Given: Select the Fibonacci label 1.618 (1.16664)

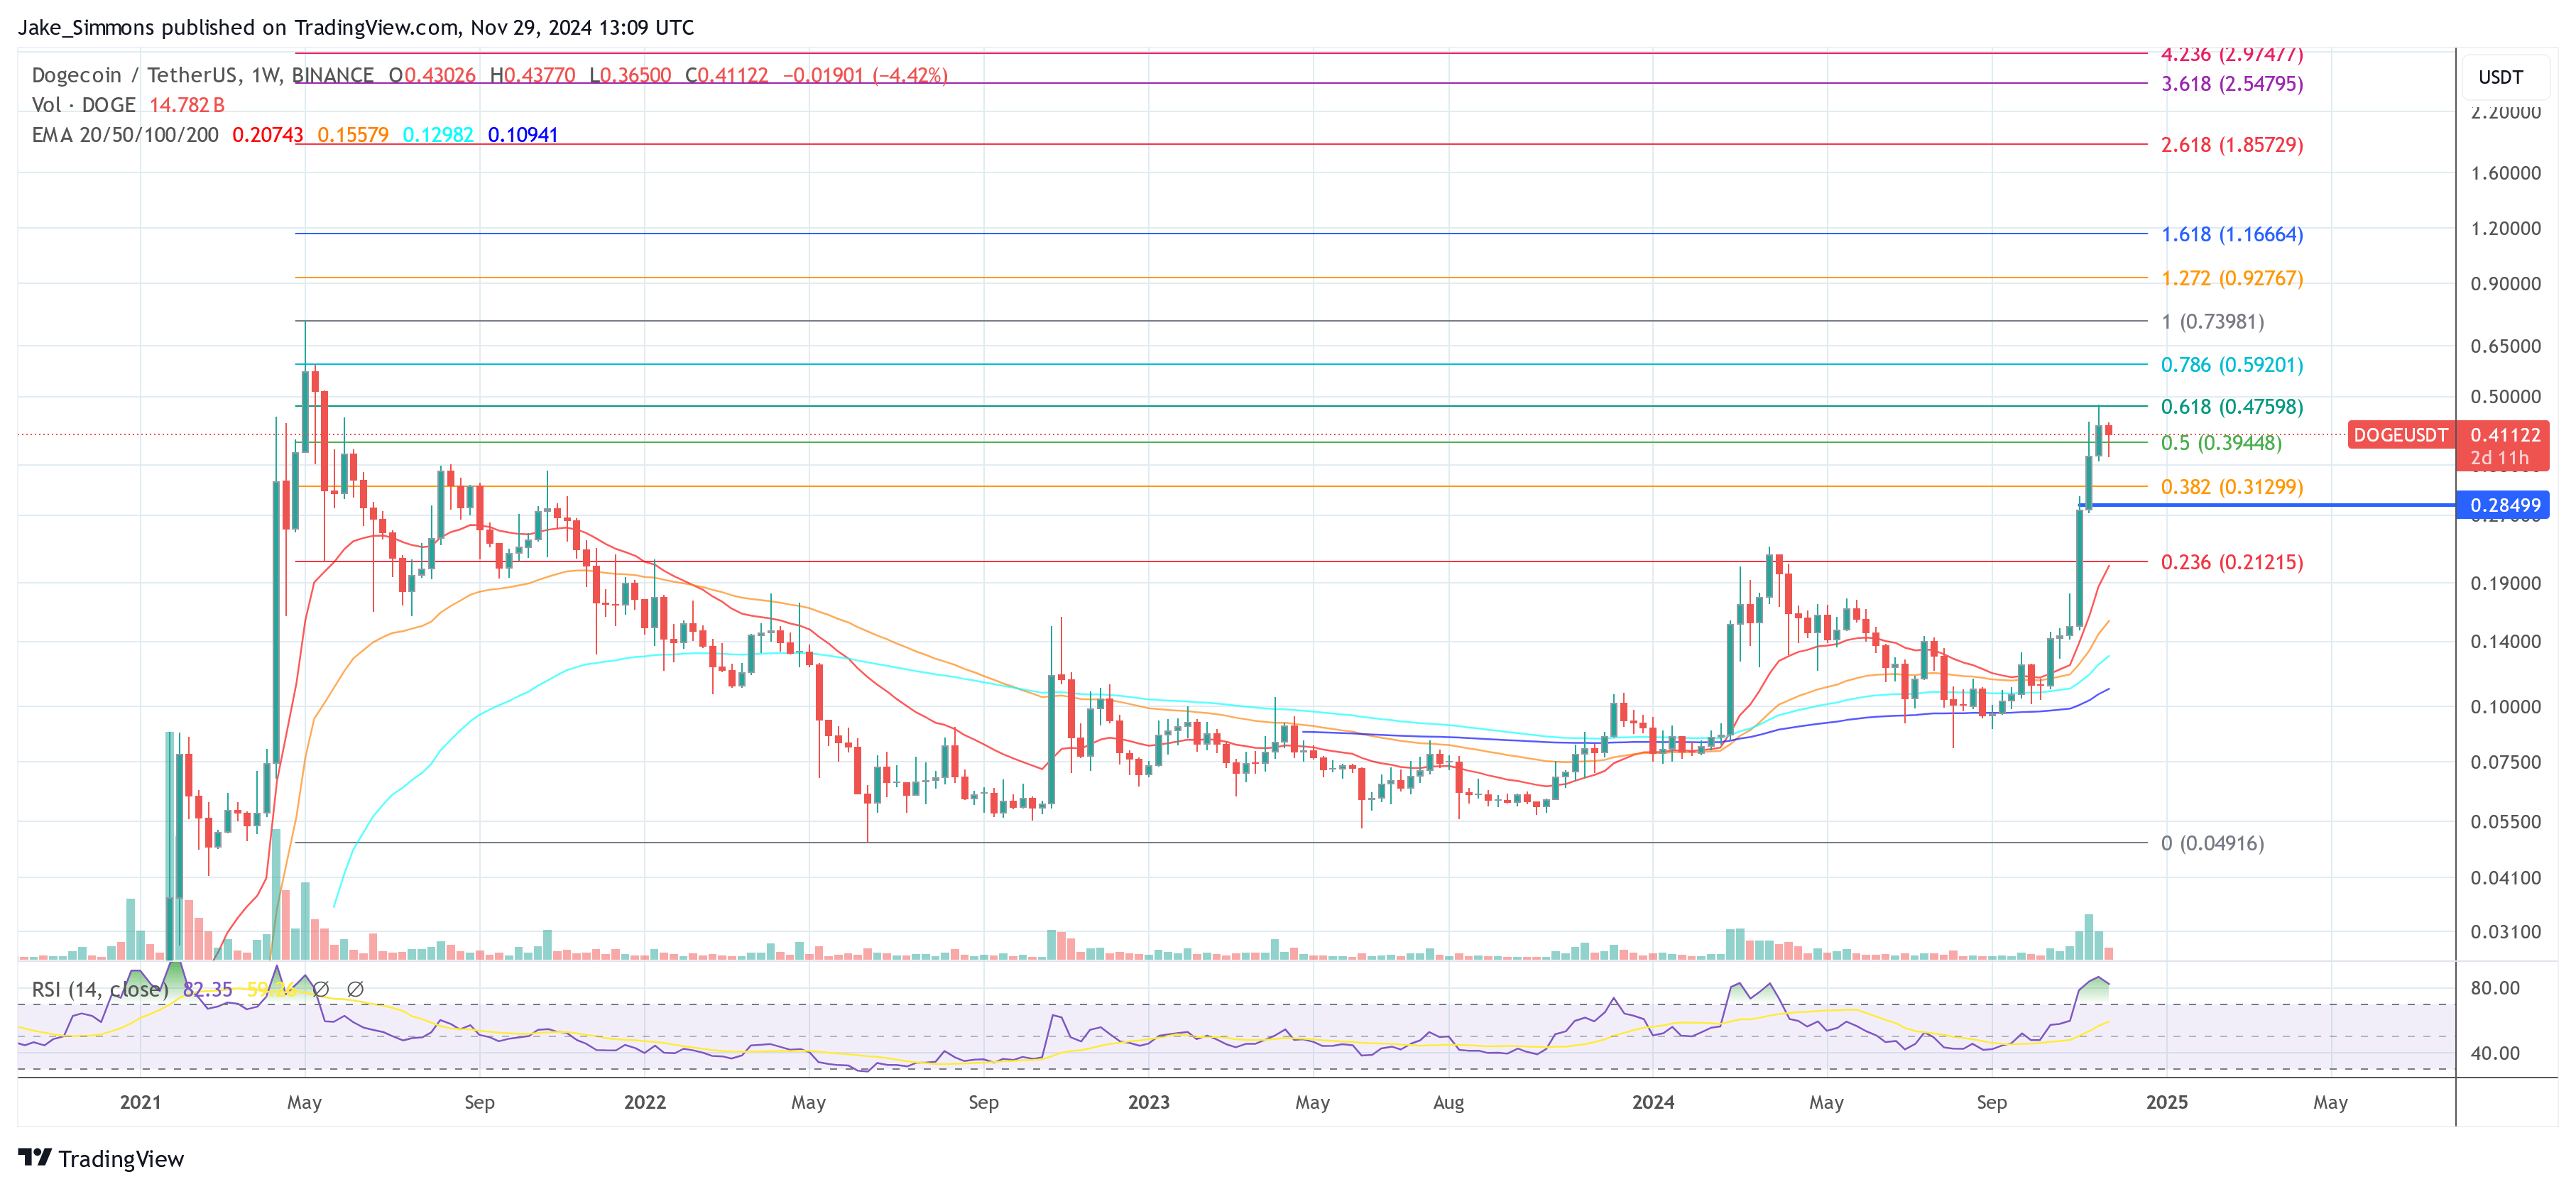Looking at the screenshot, I should click(x=2232, y=235).
